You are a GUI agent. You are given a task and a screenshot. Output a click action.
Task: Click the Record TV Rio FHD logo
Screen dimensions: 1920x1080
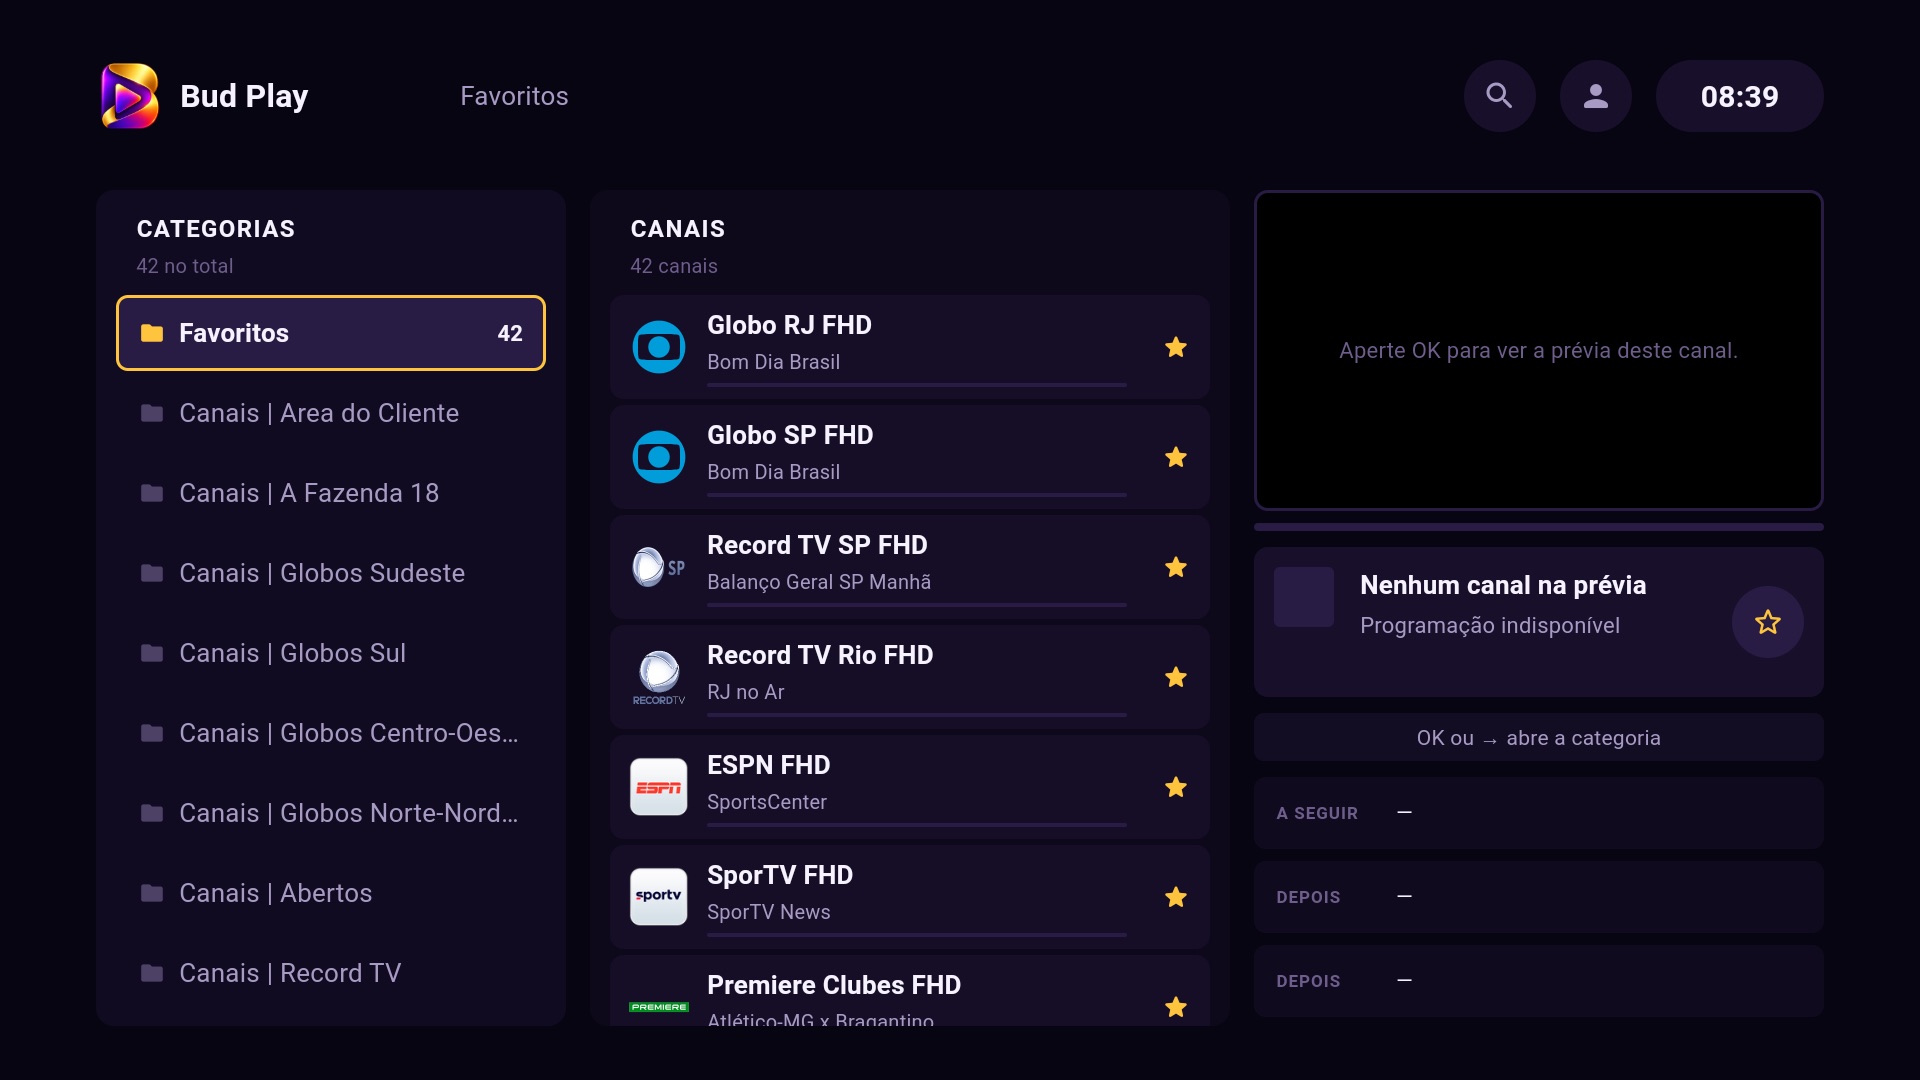tap(659, 677)
